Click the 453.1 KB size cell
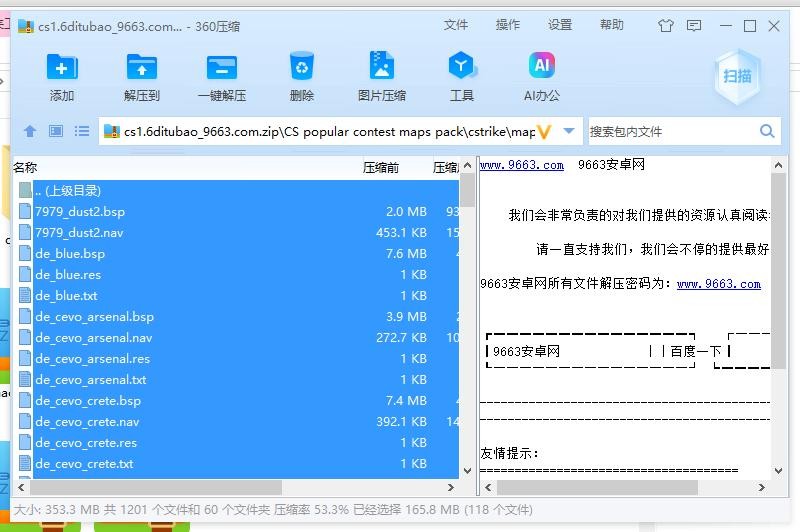800x532 pixels. click(402, 233)
